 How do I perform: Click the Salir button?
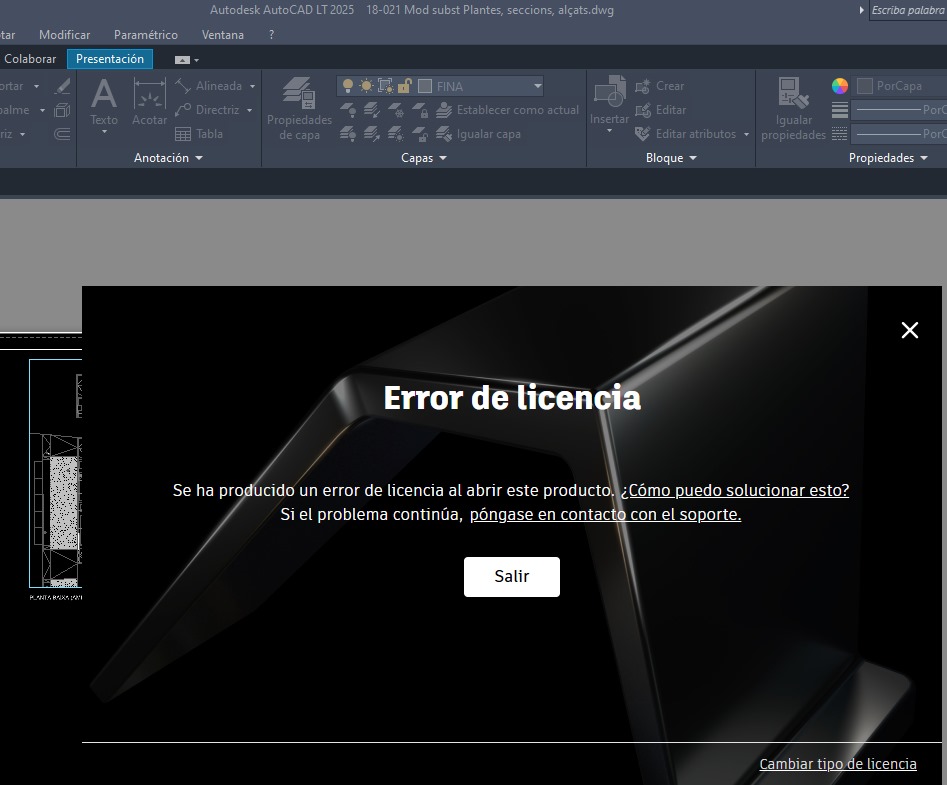(511, 576)
